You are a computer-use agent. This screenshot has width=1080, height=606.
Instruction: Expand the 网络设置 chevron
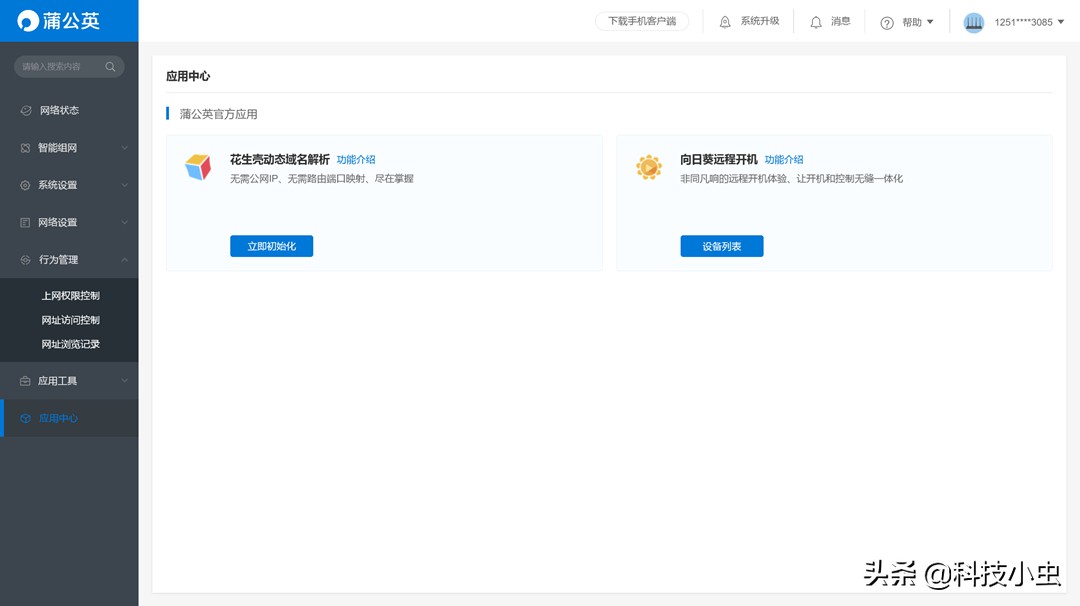[x=125, y=222]
